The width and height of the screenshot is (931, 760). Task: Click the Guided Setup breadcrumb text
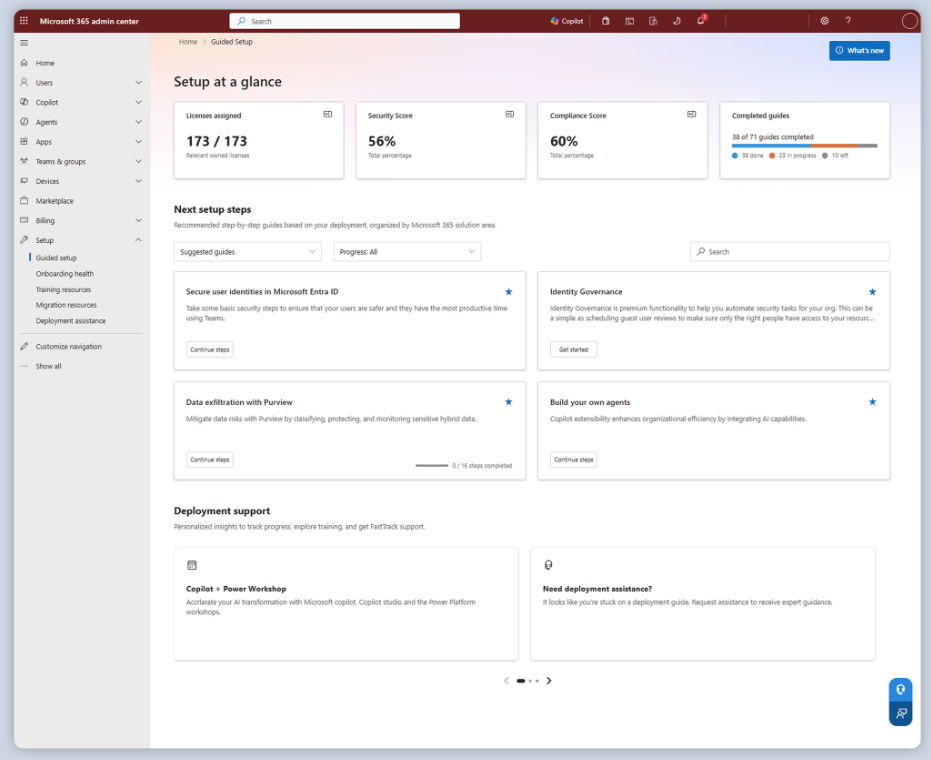pyautogui.click(x=232, y=42)
